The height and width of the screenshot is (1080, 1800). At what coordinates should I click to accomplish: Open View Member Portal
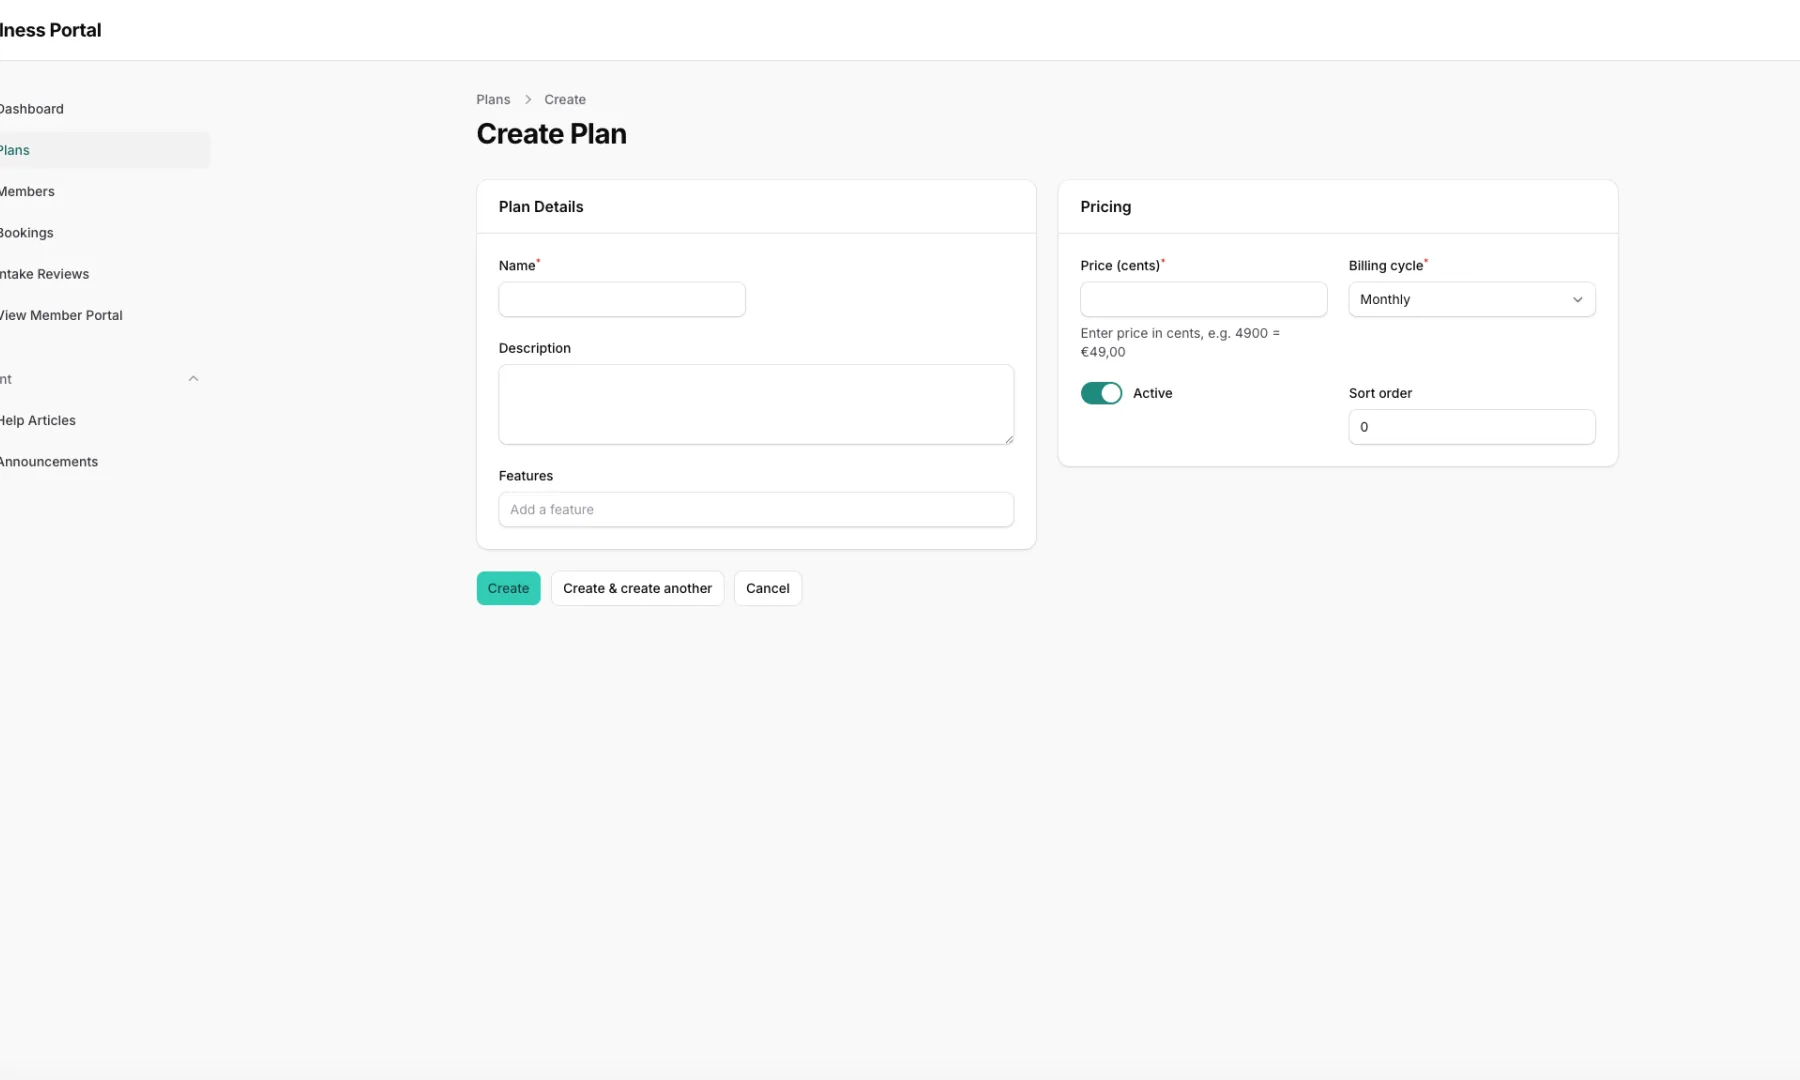(x=61, y=315)
